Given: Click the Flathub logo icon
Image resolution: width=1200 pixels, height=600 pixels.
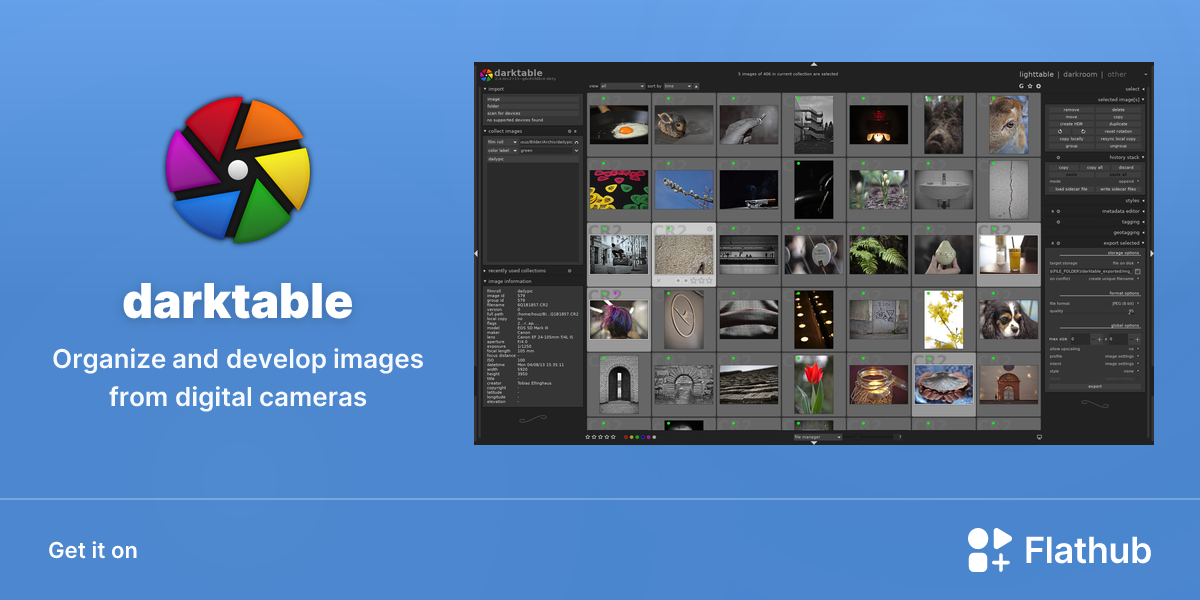Looking at the screenshot, I should tap(990, 550).
